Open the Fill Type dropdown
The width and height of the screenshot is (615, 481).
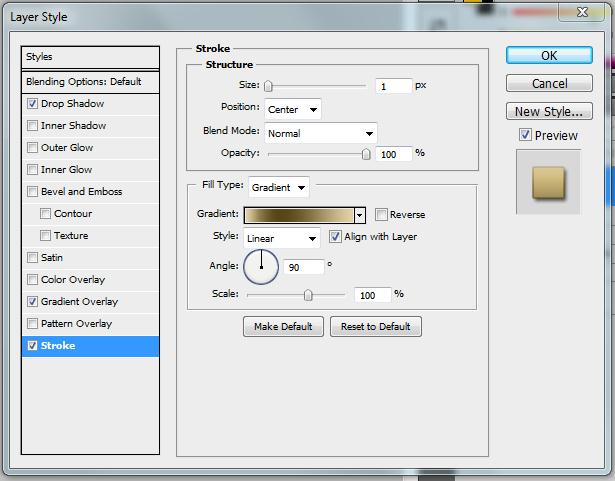[279, 187]
